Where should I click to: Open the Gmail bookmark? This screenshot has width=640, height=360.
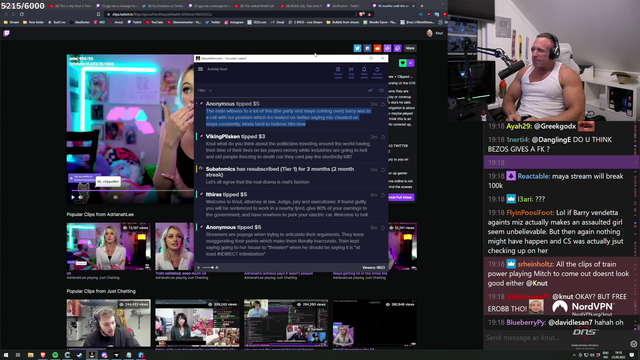(x=278, y=22)
